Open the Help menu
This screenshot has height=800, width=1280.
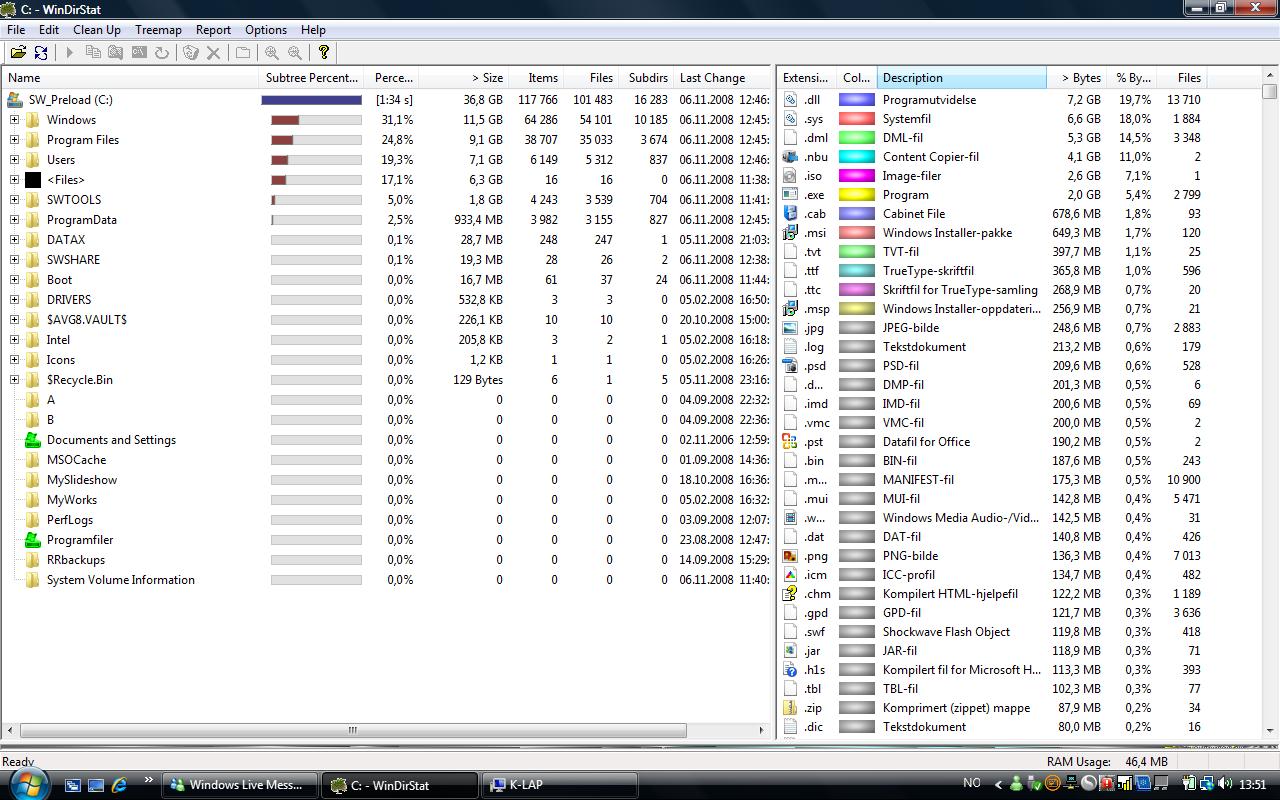coord(313,30)
